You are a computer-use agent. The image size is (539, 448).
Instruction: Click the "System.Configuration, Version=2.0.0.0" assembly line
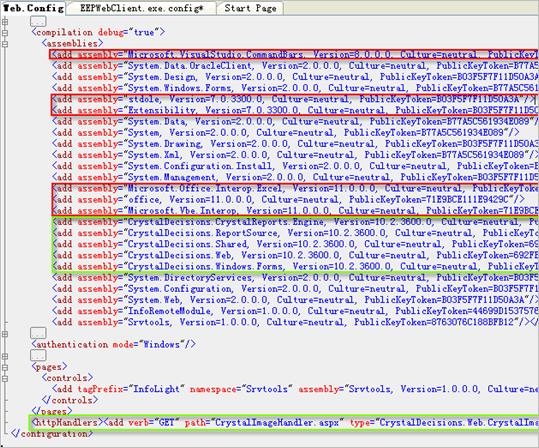point(295,289)
